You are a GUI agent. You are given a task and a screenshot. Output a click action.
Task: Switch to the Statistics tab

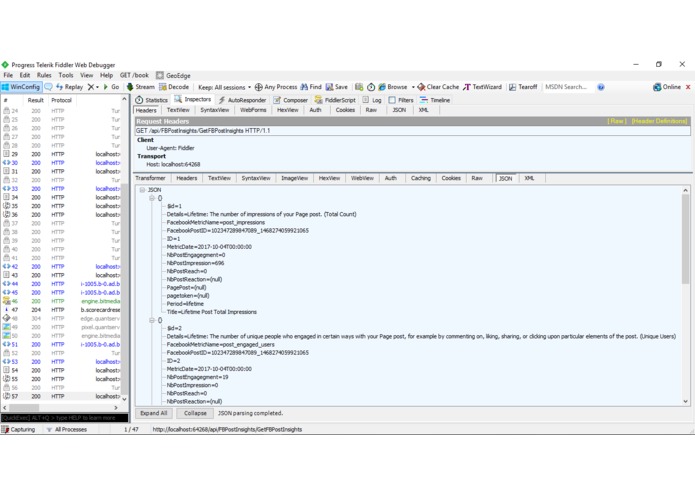coord(152,100)
